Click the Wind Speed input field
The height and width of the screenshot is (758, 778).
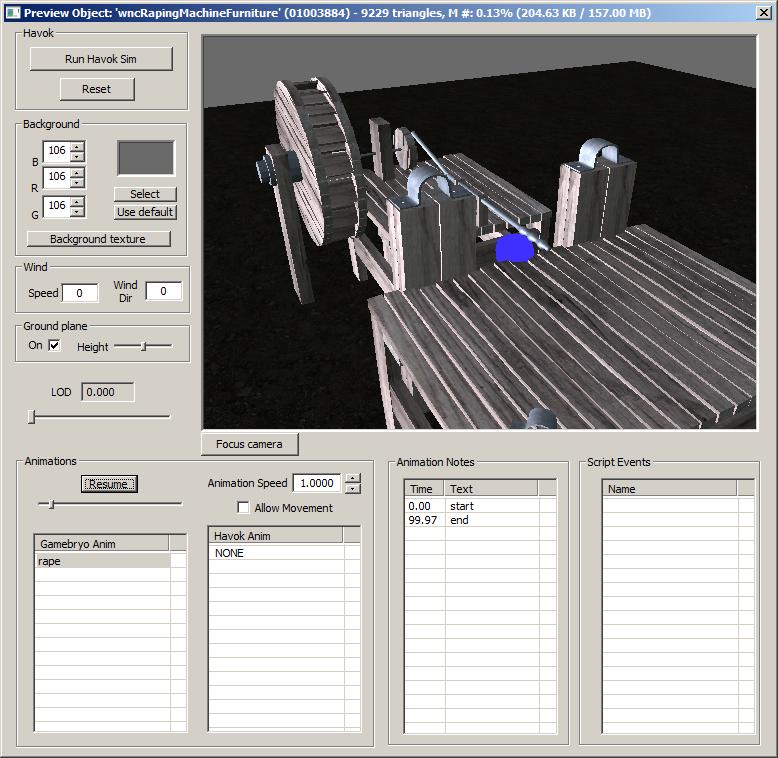[x=80, y=293]
